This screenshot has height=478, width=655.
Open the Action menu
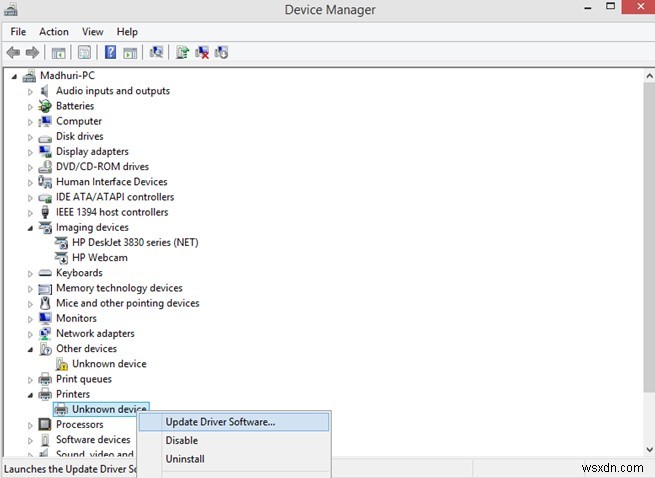point(54,32)
